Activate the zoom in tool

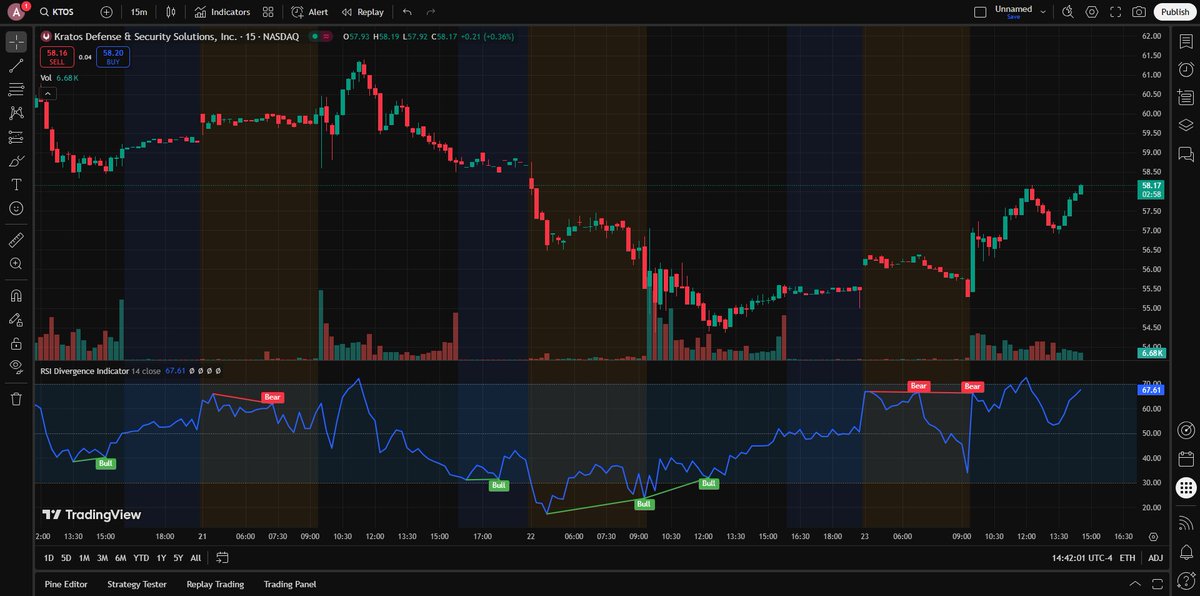point(16,264)
